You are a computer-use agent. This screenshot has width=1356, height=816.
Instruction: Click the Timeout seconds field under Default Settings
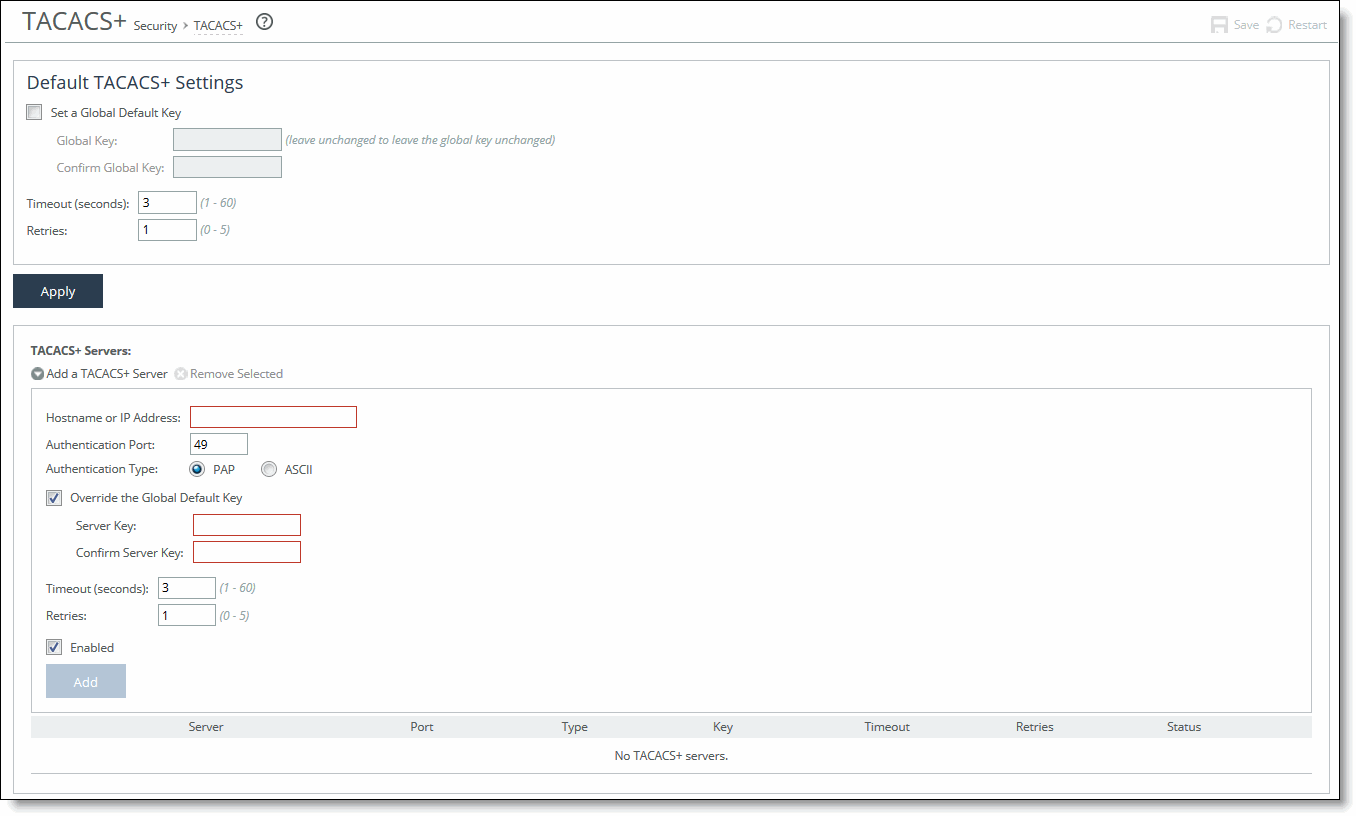click(167, 201)
